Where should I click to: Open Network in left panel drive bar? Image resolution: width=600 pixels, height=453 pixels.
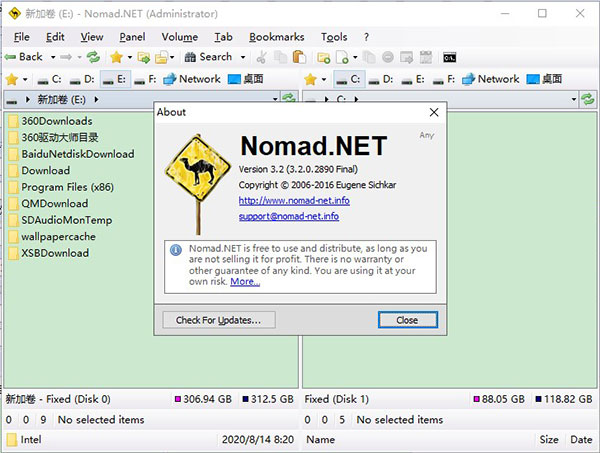click(x=192, y=79)
